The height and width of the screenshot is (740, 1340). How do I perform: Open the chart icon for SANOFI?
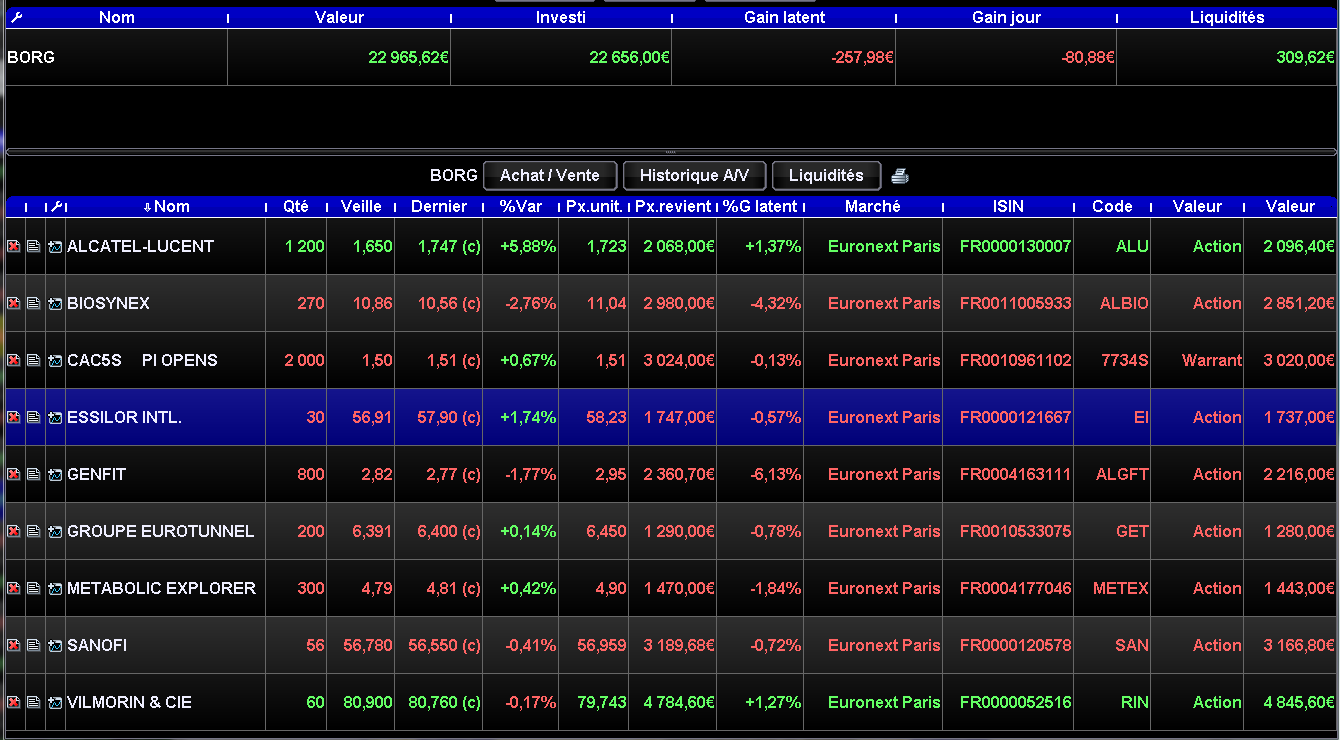[55, 645]
